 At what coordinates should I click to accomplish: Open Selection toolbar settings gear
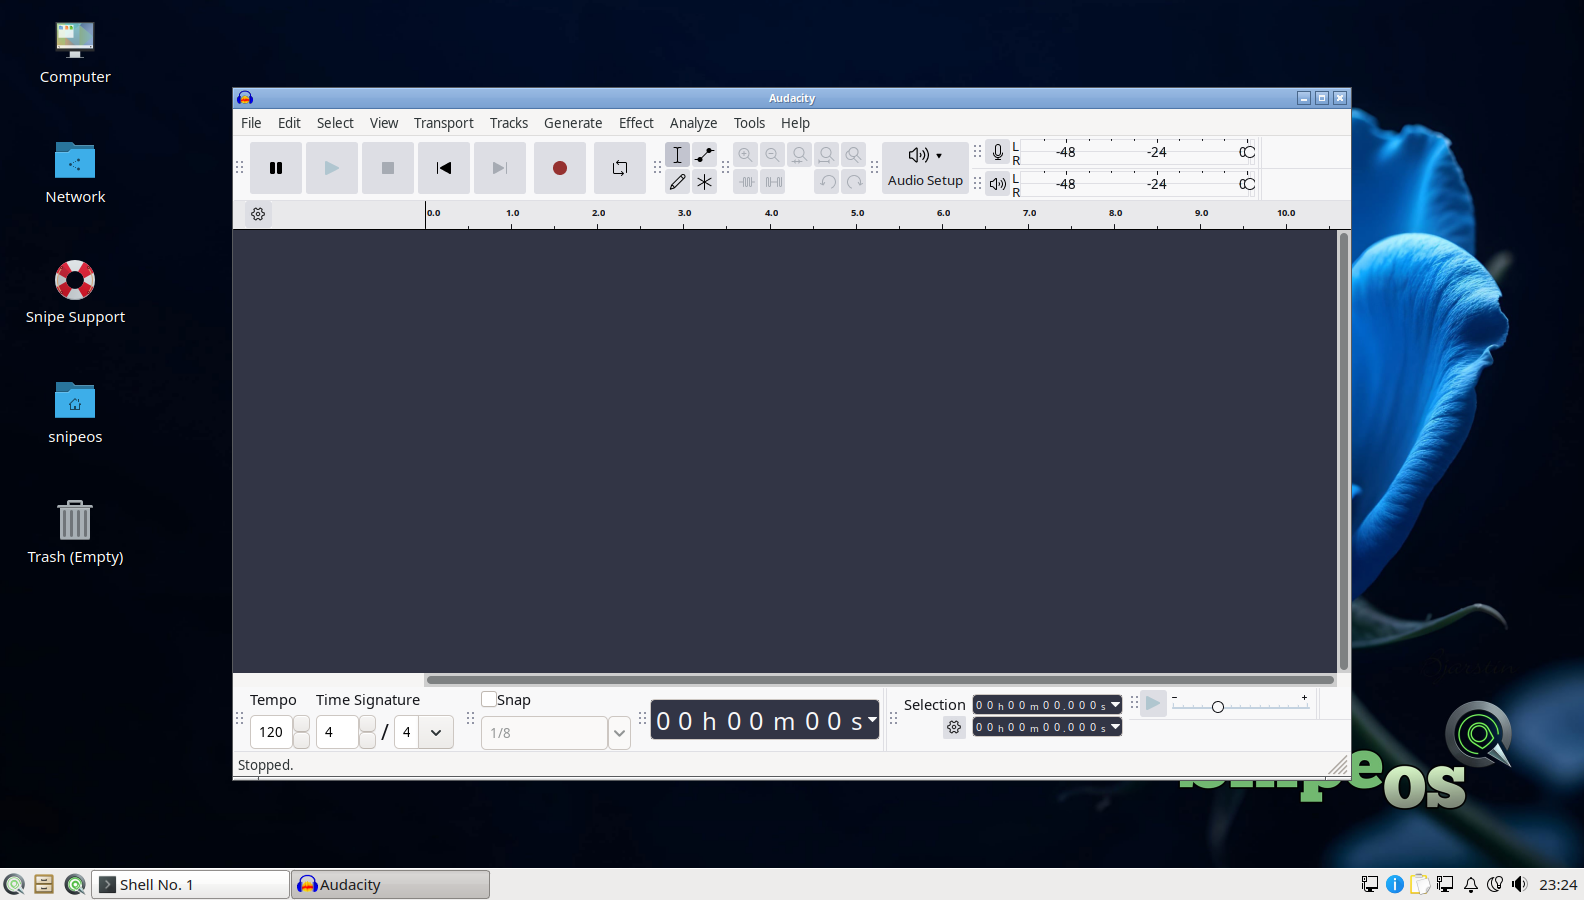point(954,727)
